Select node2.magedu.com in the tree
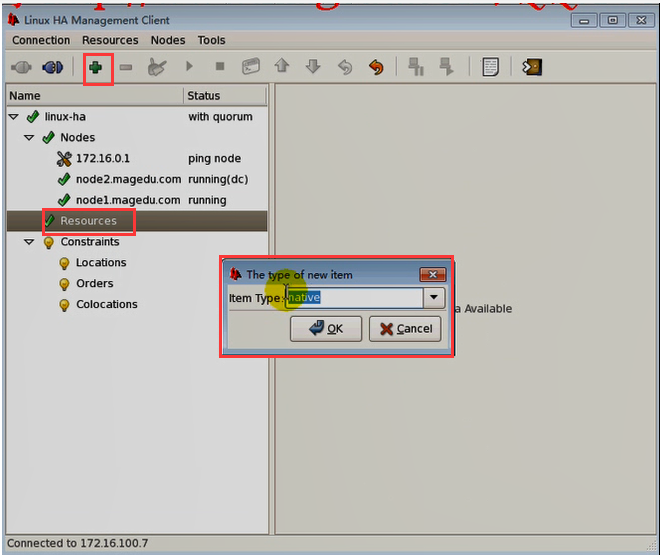 (128, 180)
